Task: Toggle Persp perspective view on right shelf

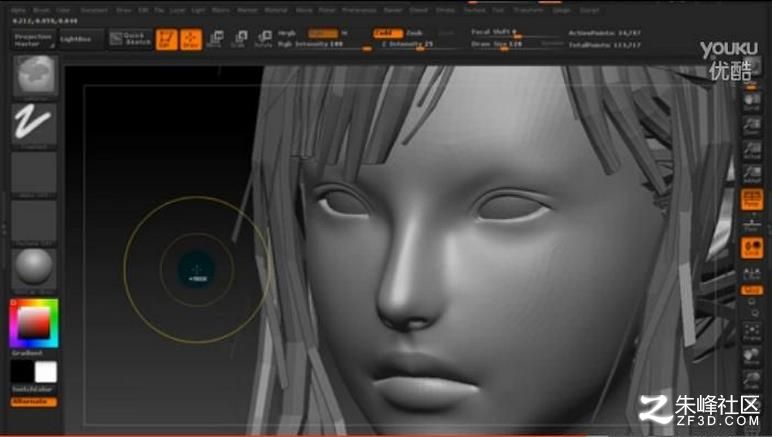Action: coord(751,198)
